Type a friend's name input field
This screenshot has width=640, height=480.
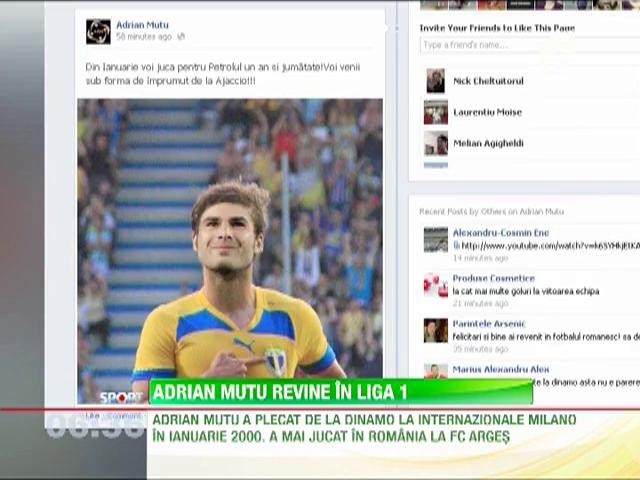click(530, 45)
